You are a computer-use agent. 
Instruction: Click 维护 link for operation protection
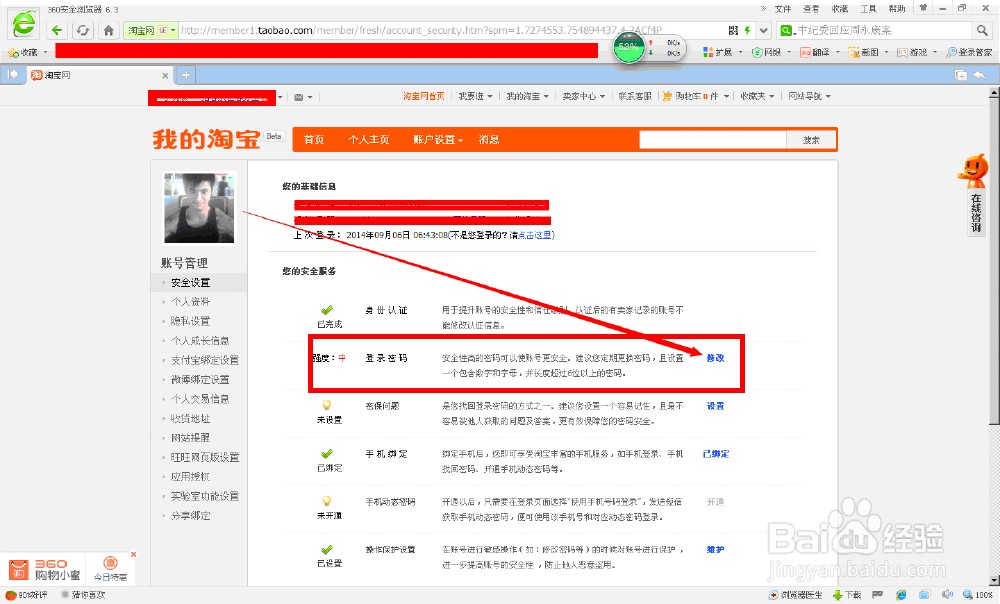(716, 550)
